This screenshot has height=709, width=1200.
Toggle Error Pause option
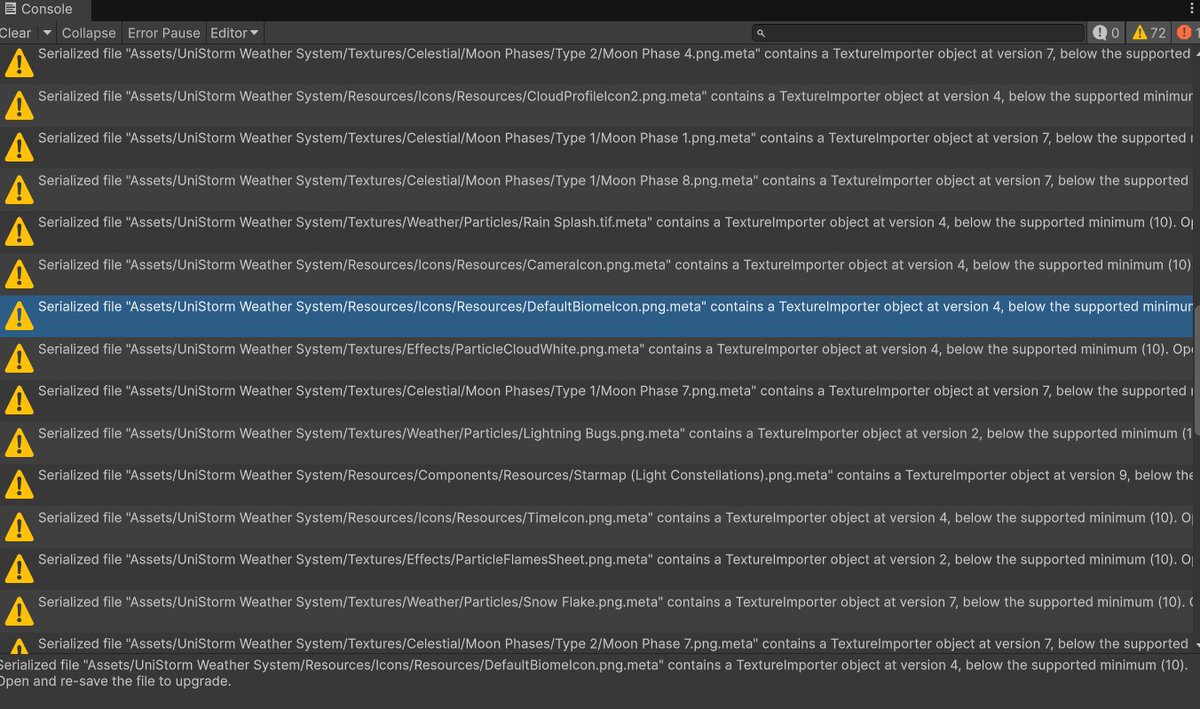point(164,33)
